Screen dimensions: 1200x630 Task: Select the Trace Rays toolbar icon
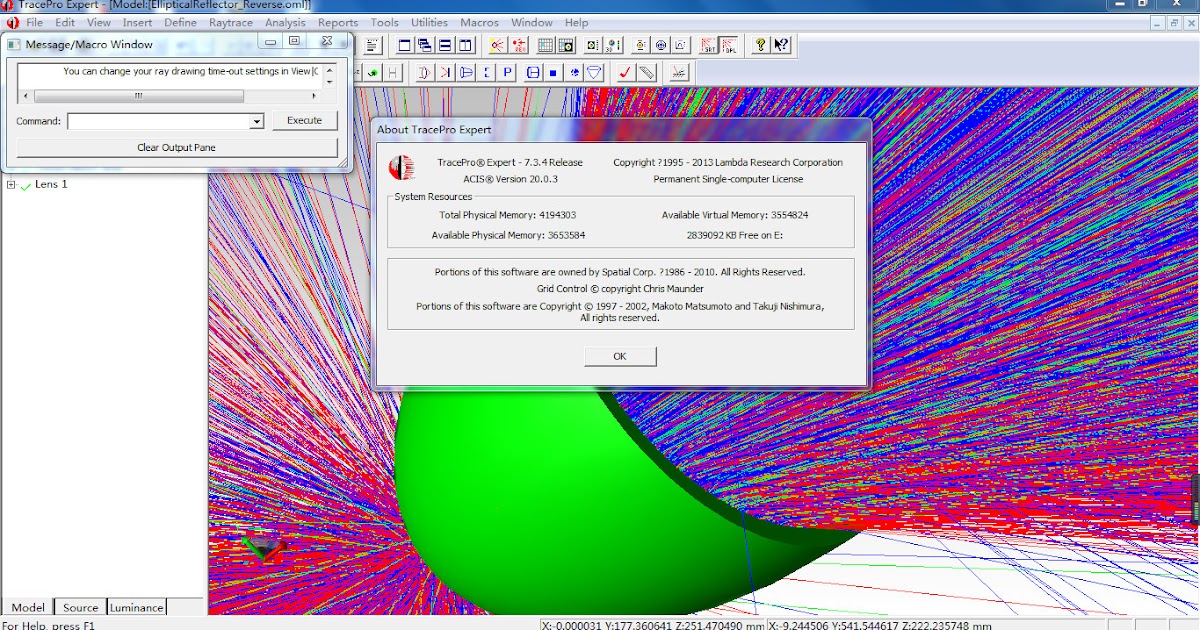coord(496,45)
